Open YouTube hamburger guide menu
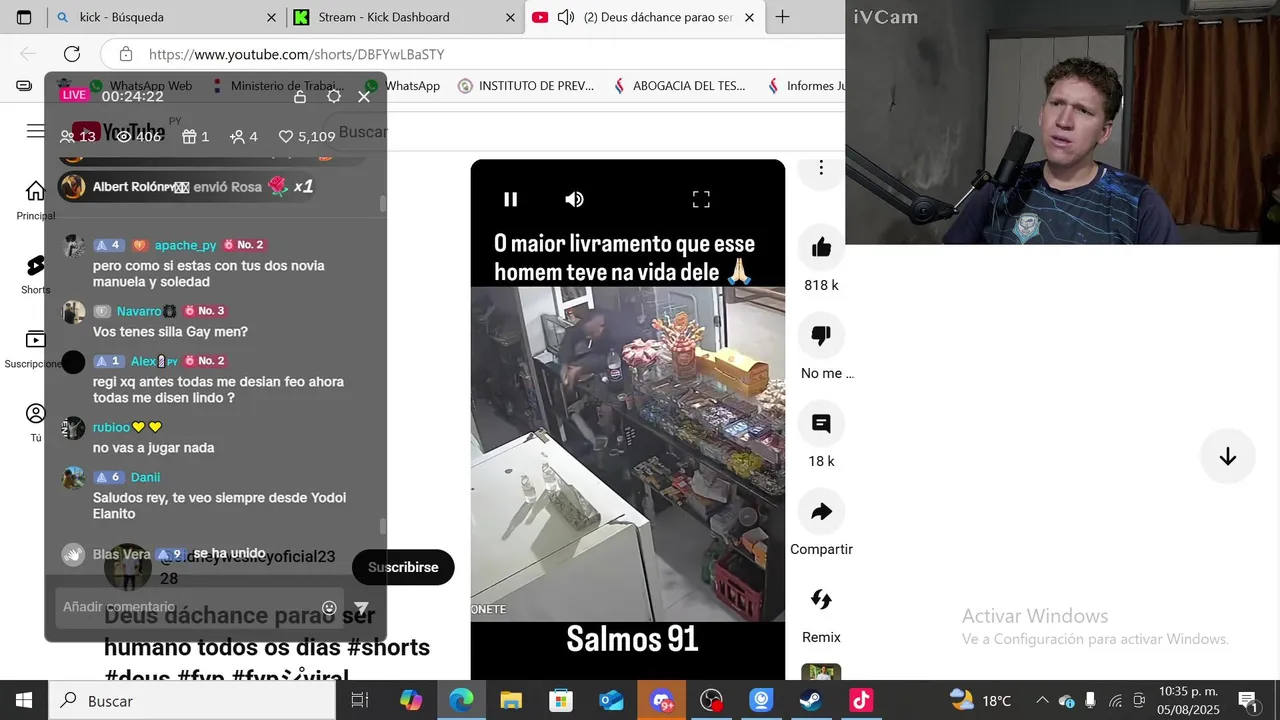Image resolution: width=1280 pixels, height=720 pixels. (35, 131)
